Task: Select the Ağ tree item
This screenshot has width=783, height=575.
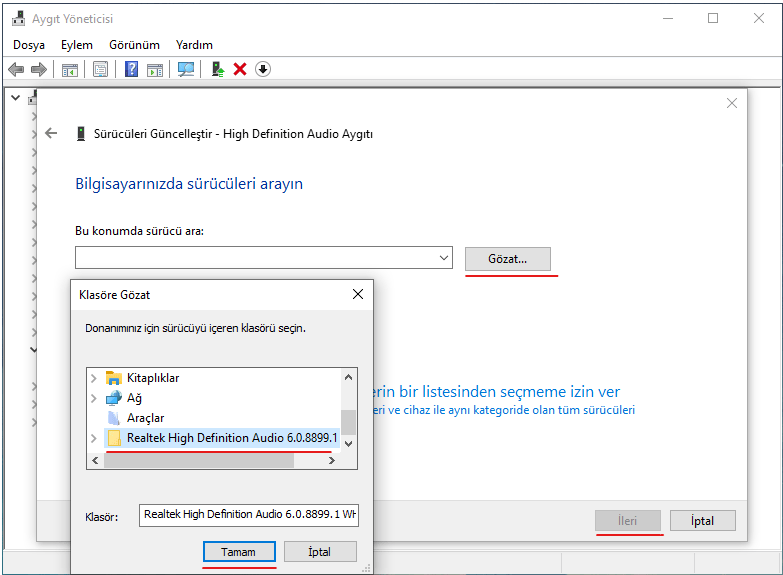Action: [x=134, y=398]
